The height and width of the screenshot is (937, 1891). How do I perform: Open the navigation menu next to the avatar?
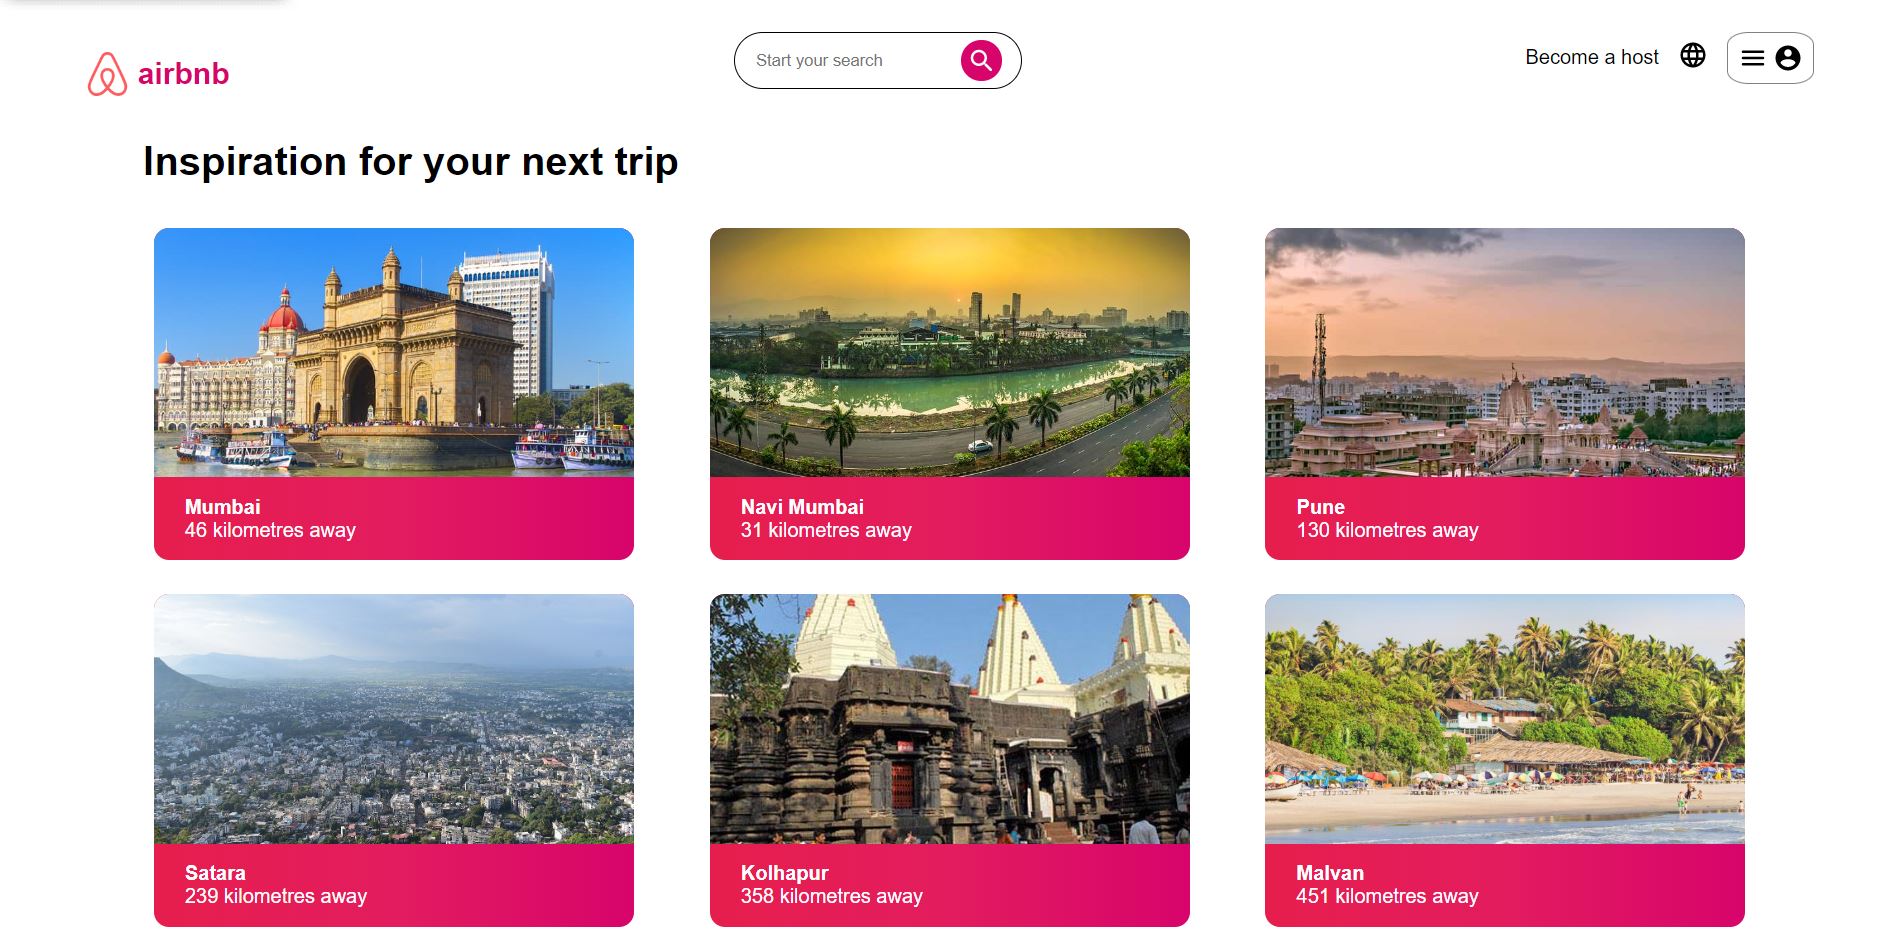tap(1753, 57)
